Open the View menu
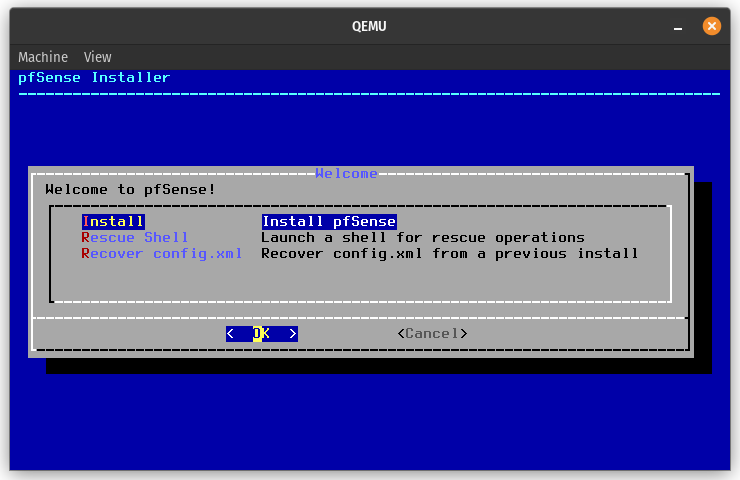 pyautogui.click(x=98, y=57)
